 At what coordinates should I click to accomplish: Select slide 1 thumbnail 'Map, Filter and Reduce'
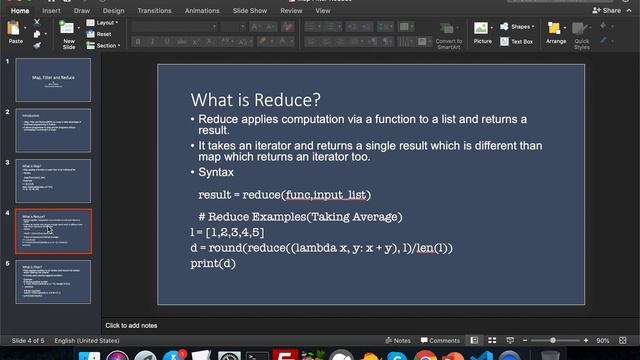tap(53, 80)
